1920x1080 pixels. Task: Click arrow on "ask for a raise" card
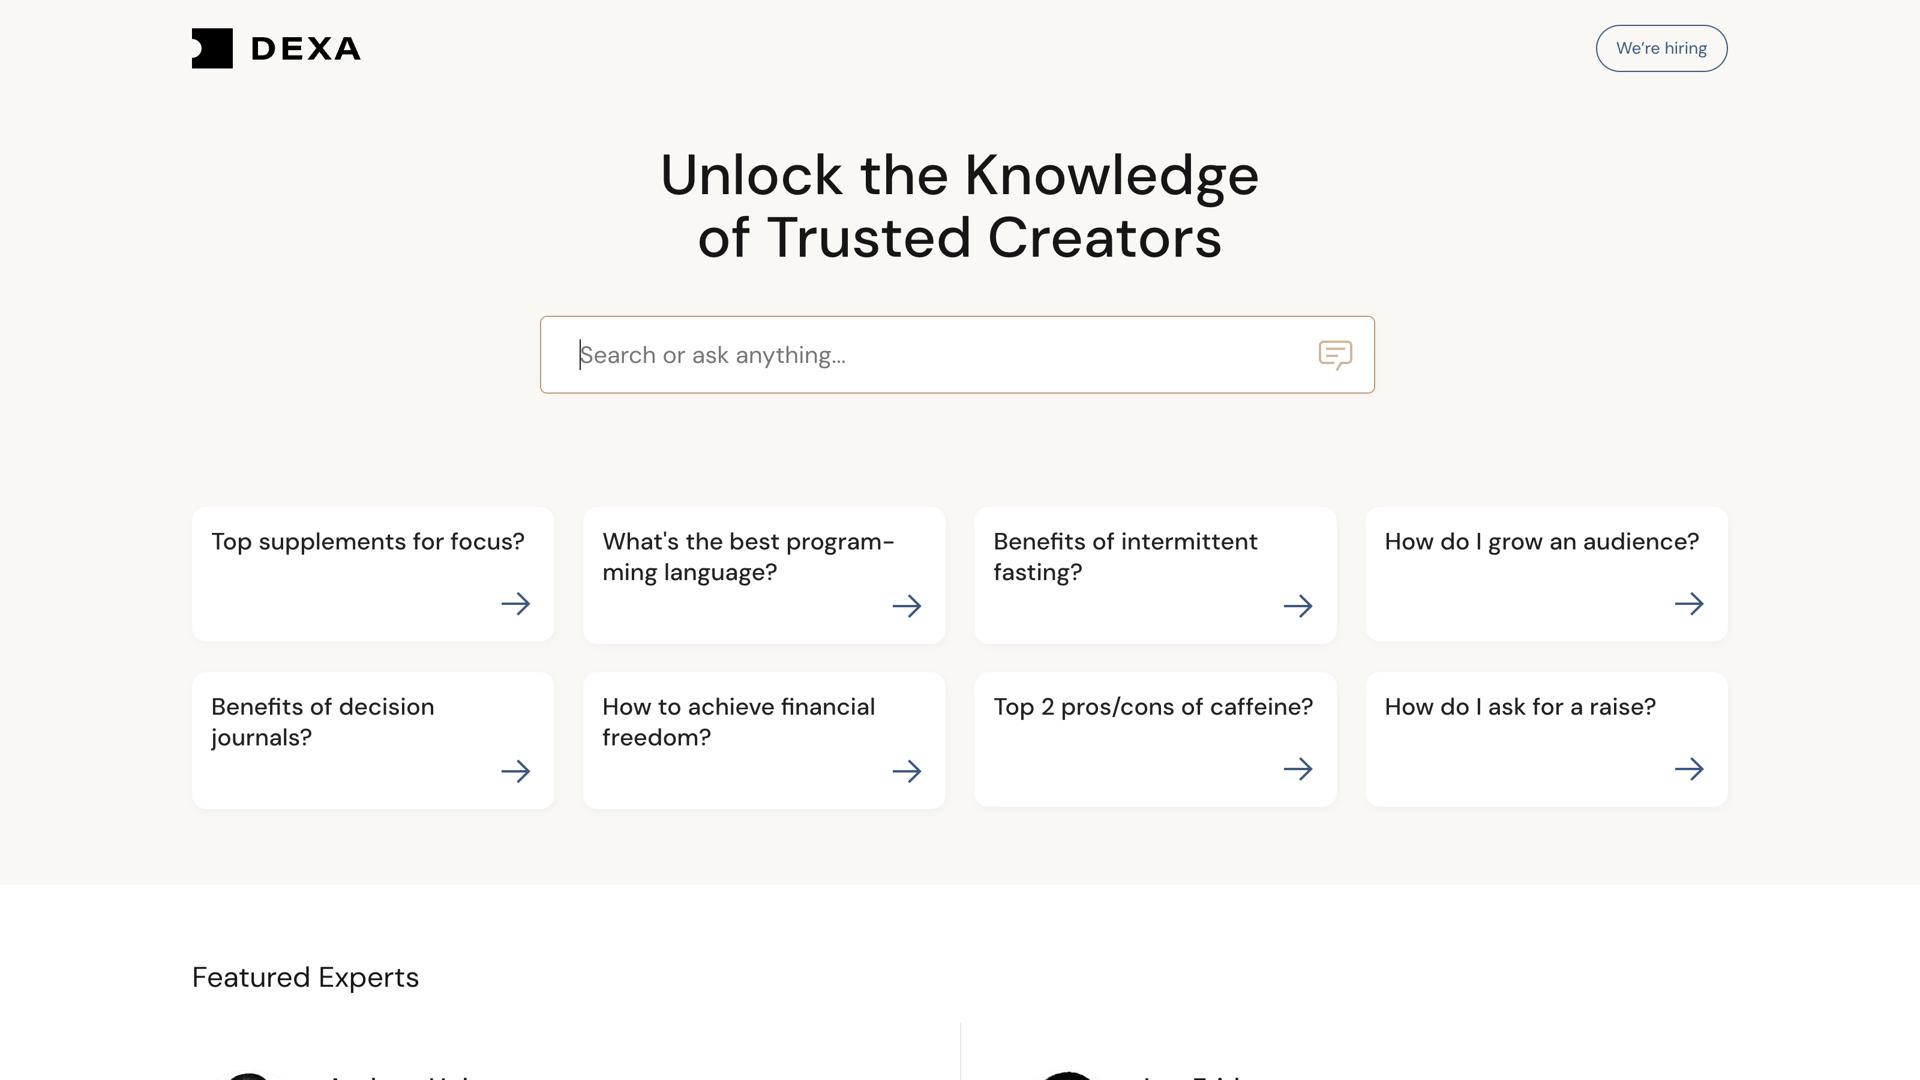[1689, 769]
